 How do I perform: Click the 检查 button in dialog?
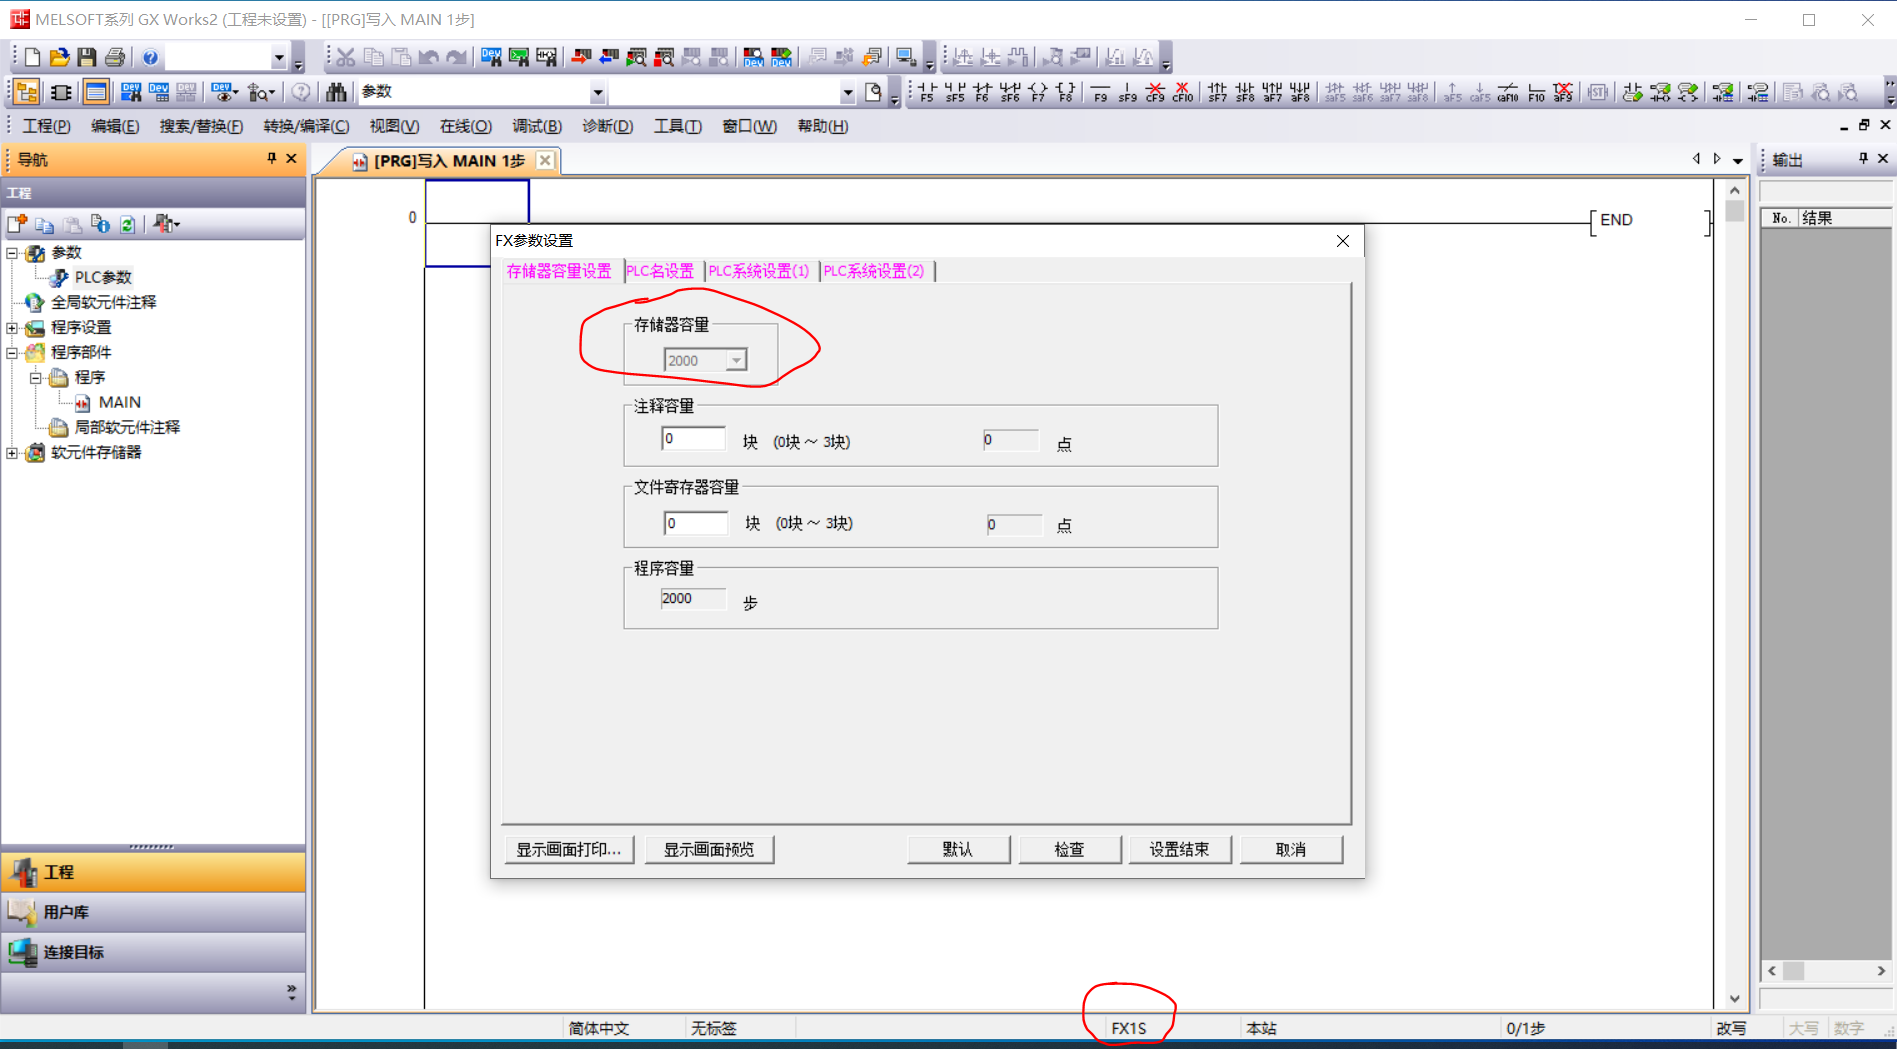coord(1069,849)
